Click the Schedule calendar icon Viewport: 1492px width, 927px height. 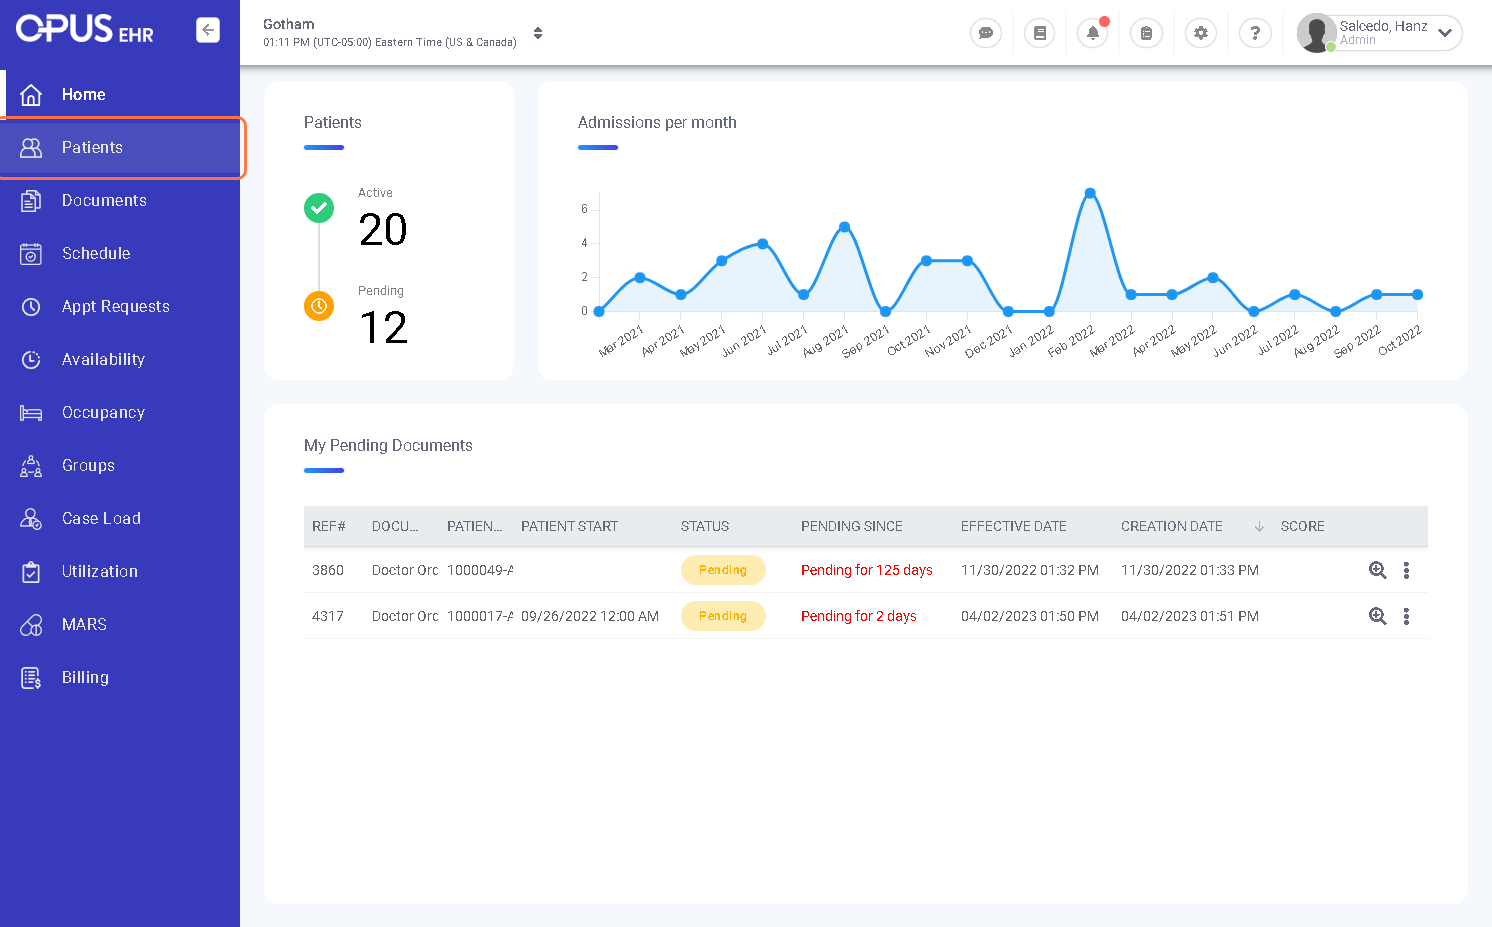[31, 254]
